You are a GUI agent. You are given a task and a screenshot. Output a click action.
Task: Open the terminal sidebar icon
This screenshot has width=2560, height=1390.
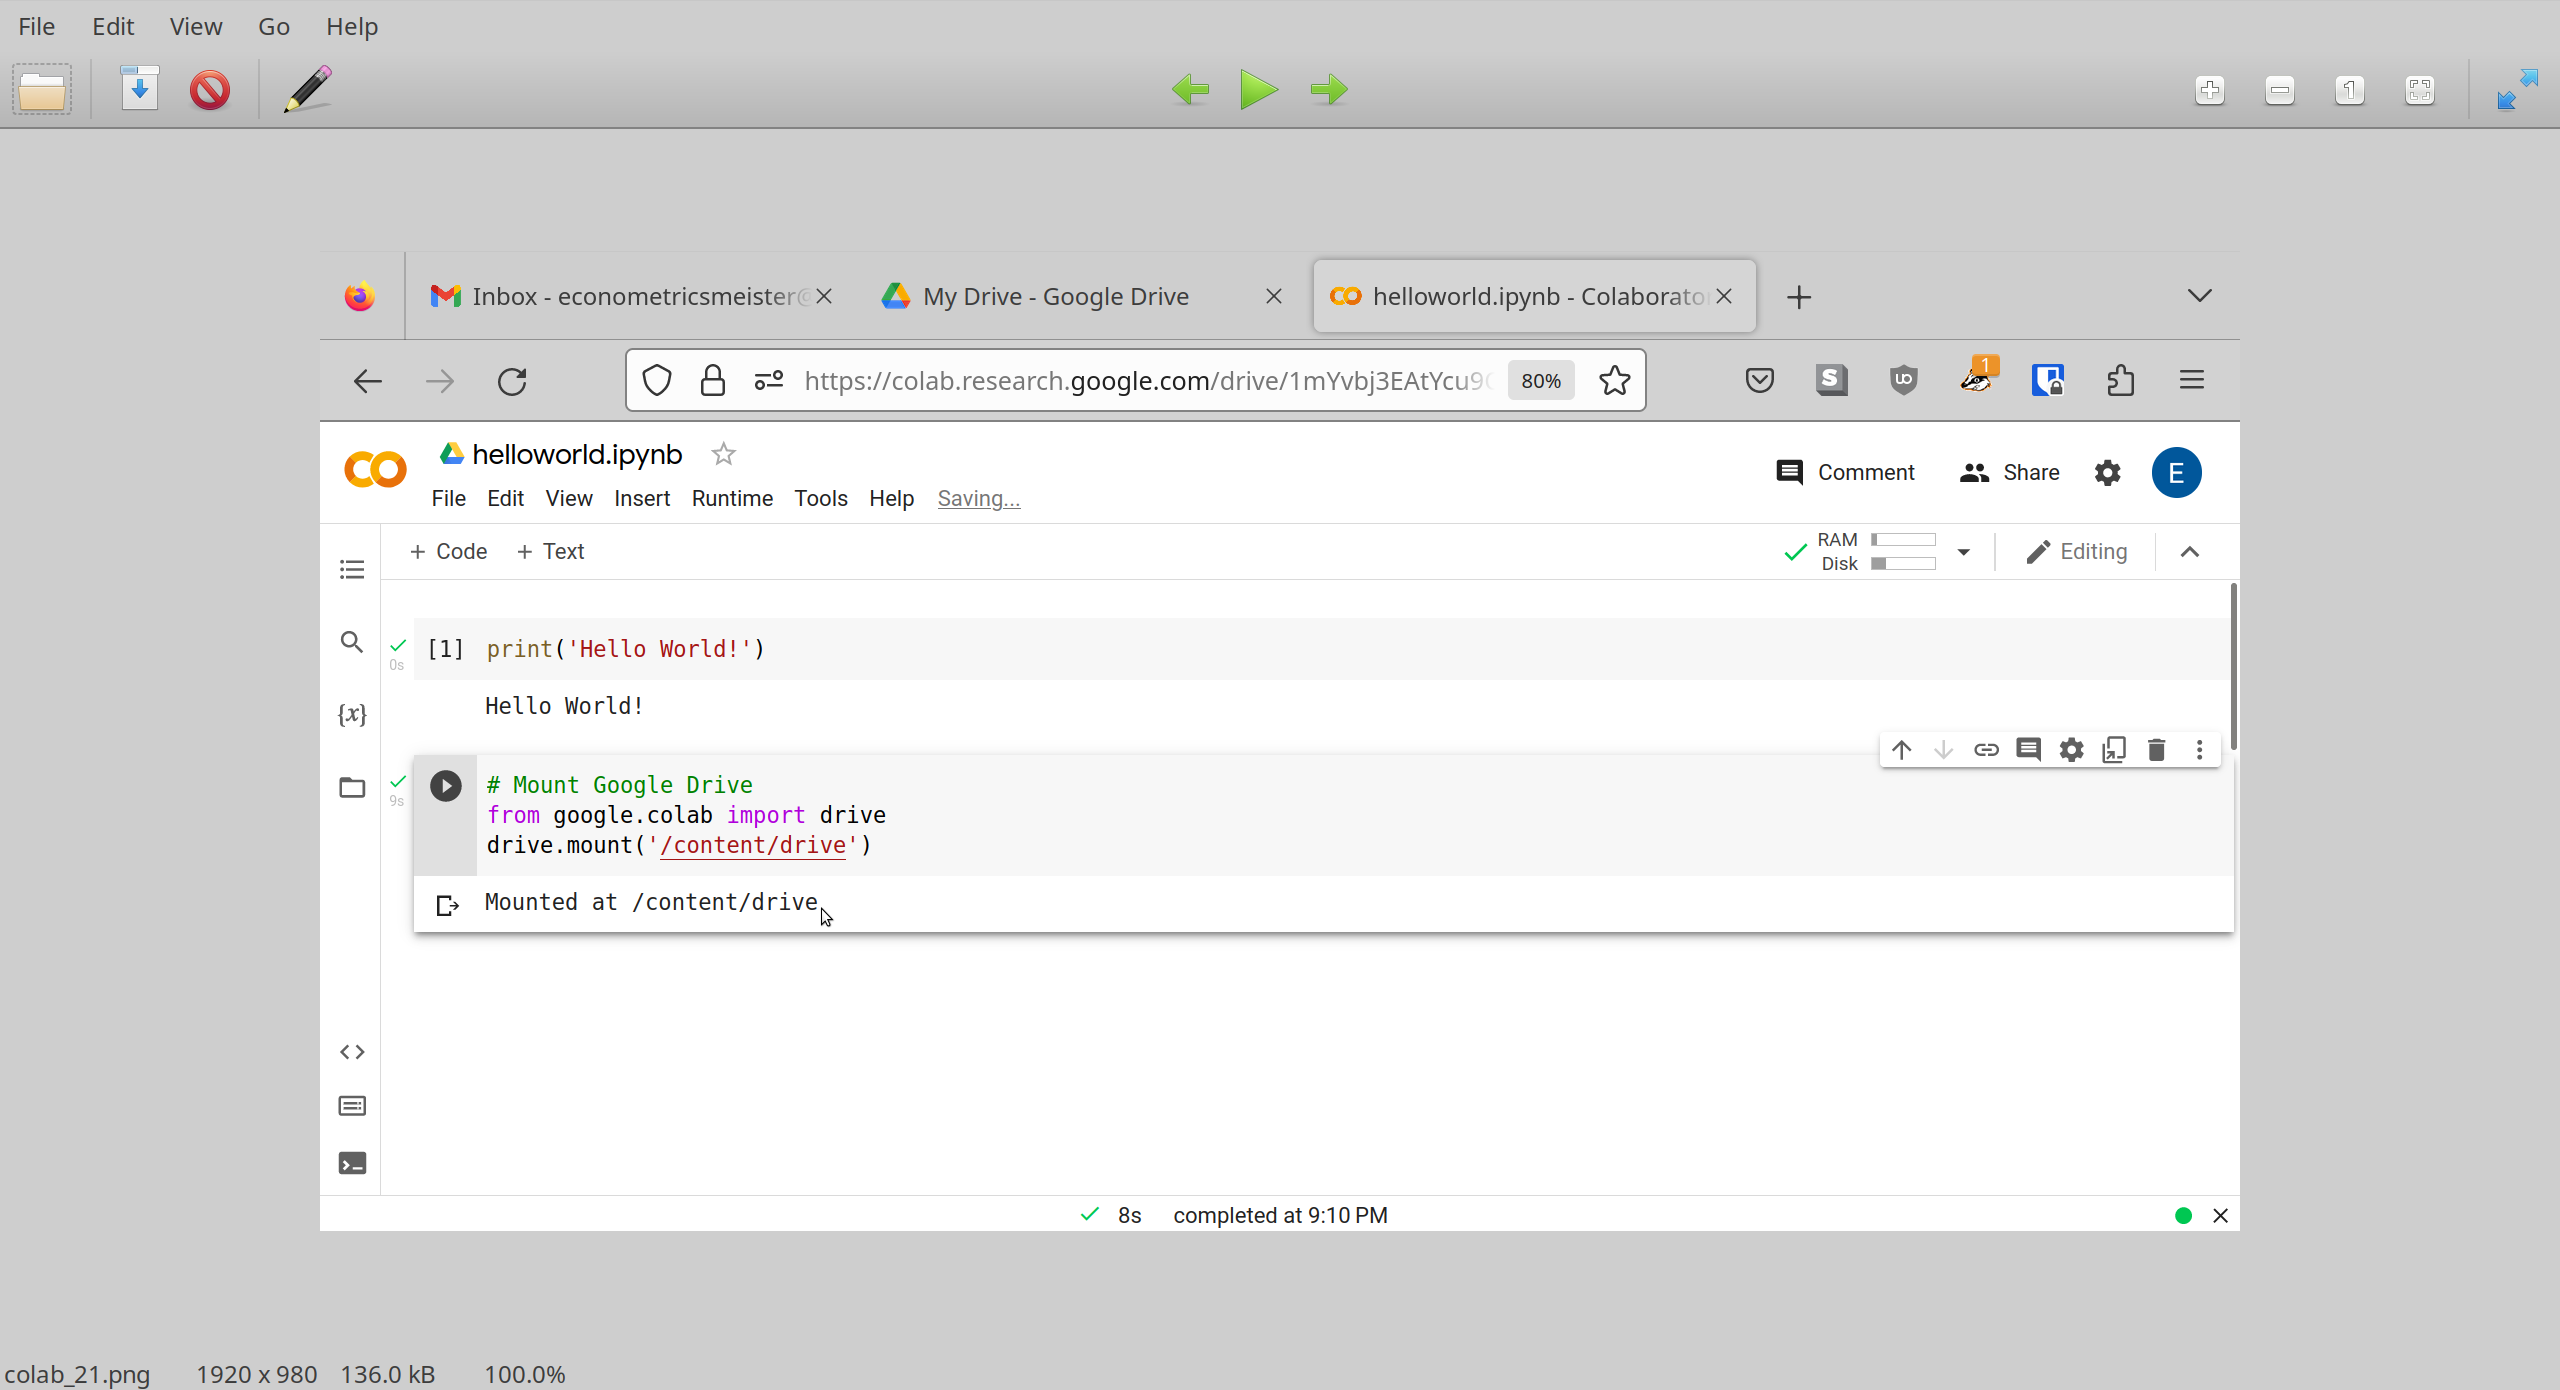[352, 1163]
